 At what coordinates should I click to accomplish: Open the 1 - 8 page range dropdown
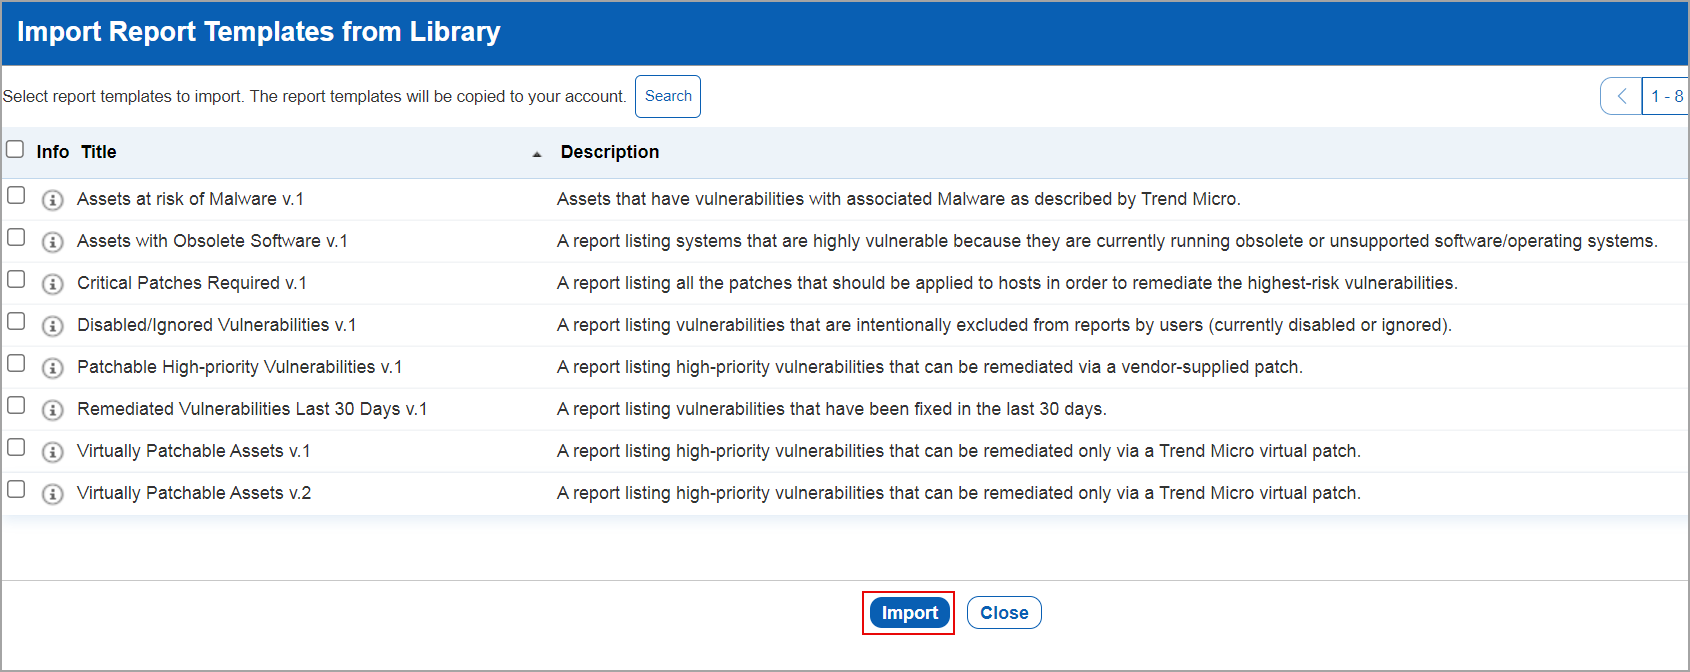click(1666, 96)
